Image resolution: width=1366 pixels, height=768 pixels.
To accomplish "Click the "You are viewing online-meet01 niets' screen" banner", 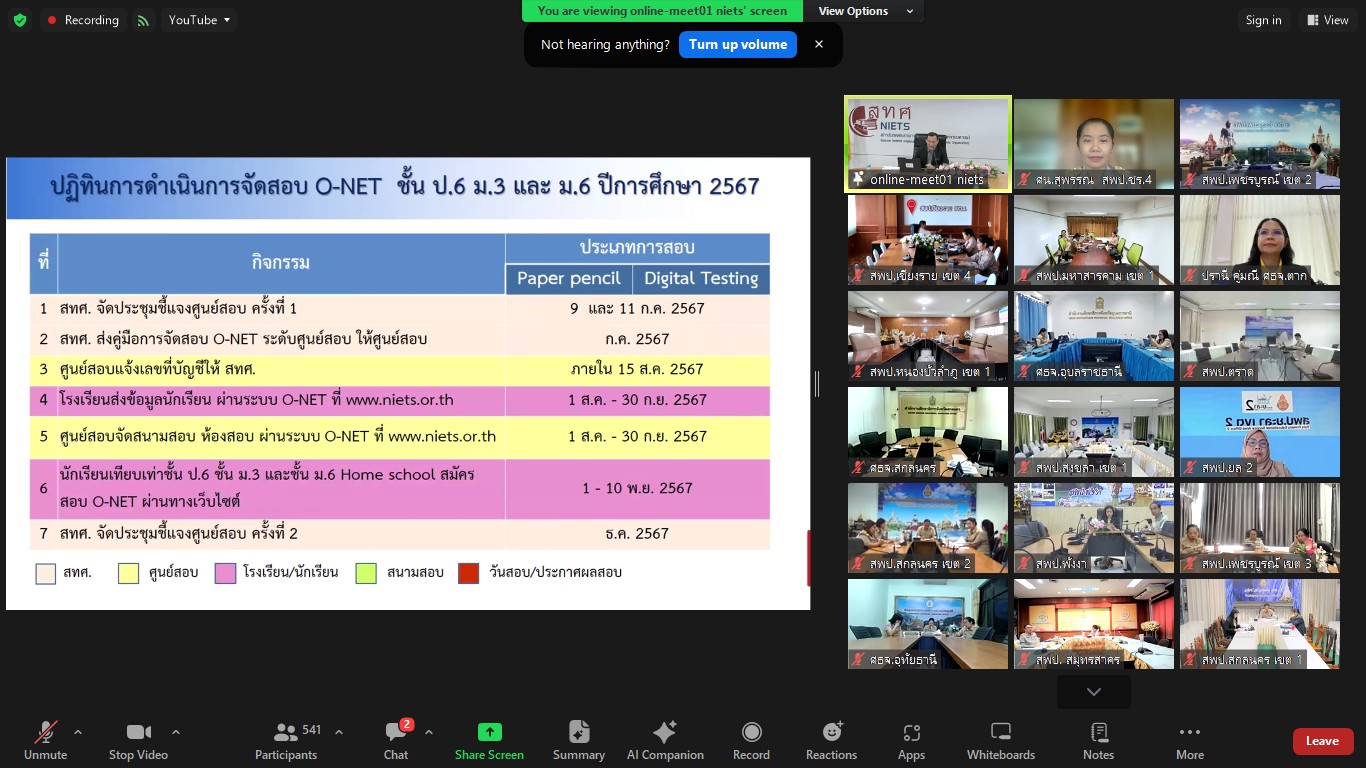I will tap(662, 11).
